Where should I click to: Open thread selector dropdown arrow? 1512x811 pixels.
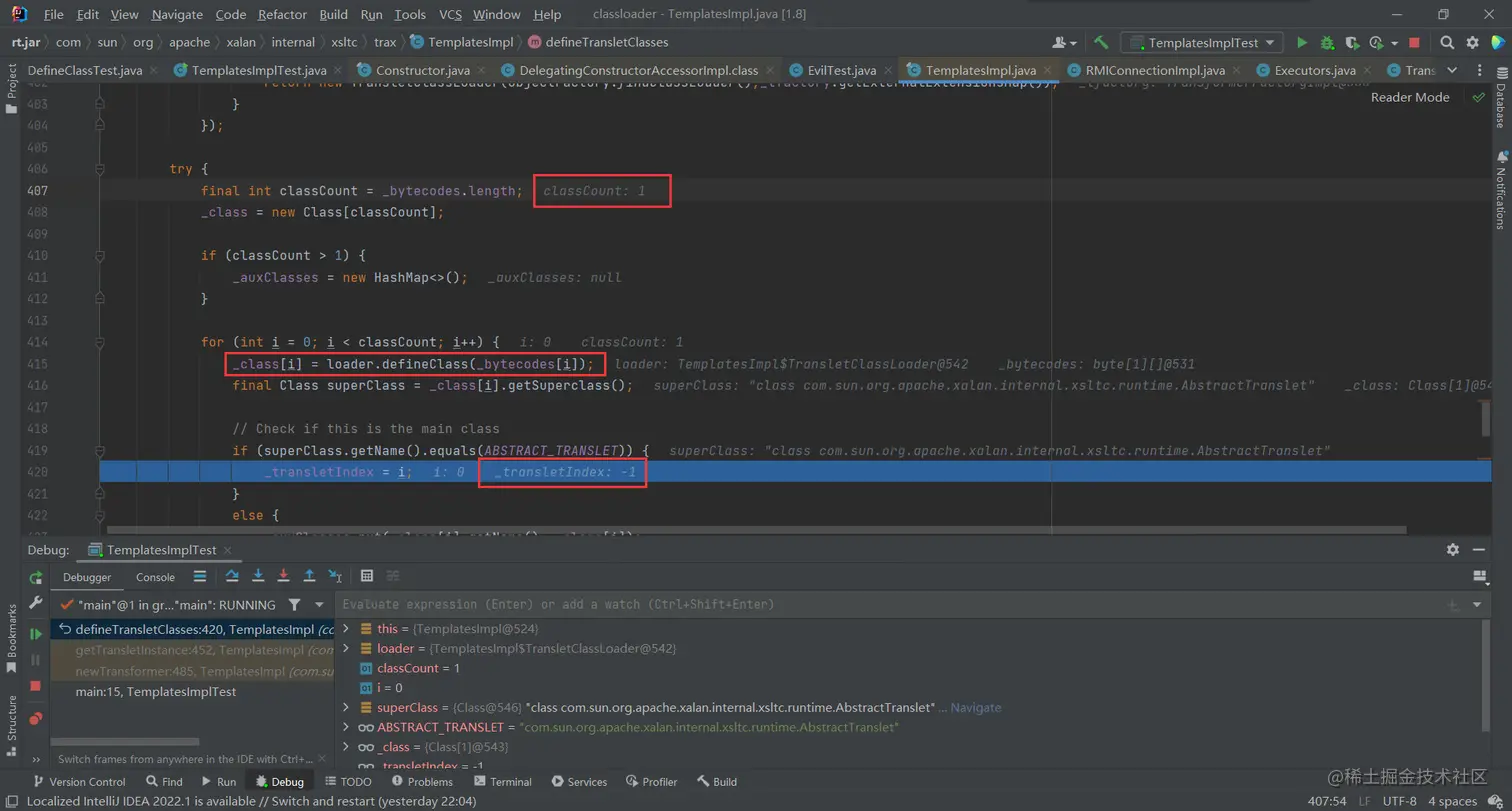click(319, 605)
